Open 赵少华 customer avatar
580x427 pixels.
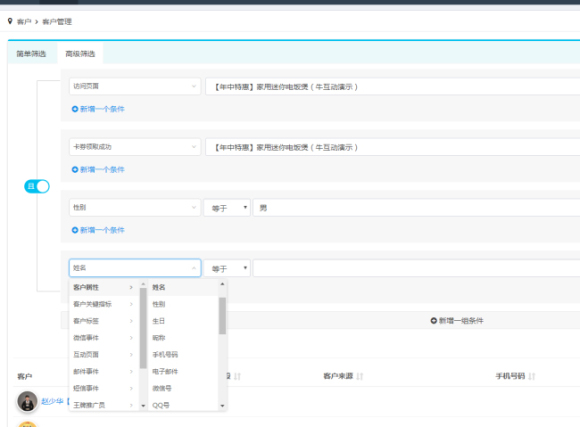pyautogui.click(x=27, y=401)
